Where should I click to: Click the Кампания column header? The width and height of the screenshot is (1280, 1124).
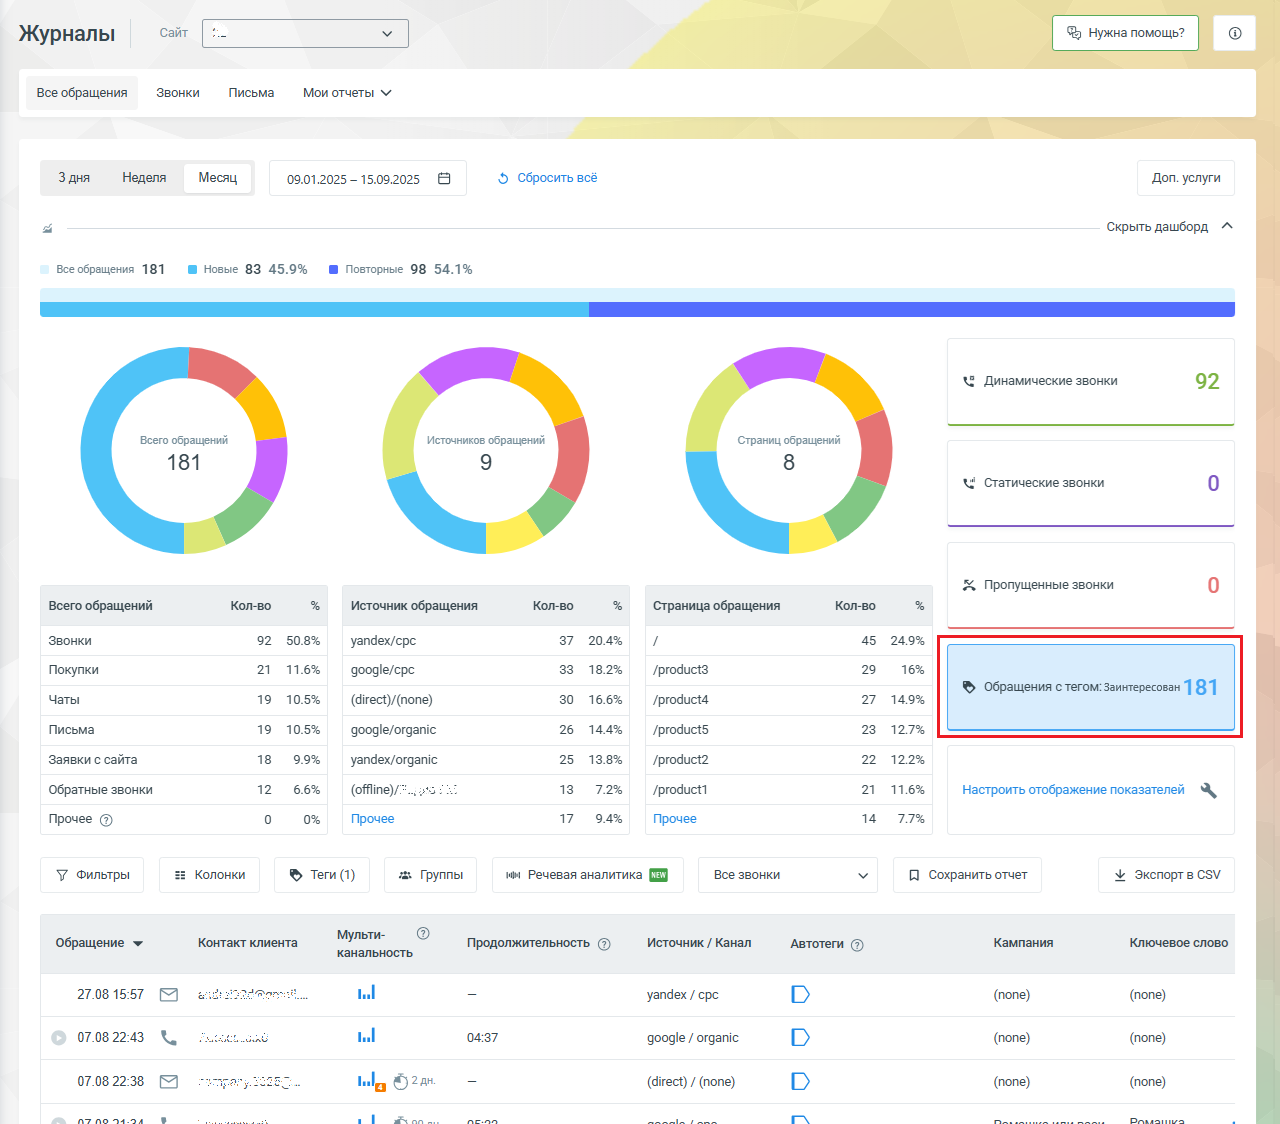(x=1023, y=943)
